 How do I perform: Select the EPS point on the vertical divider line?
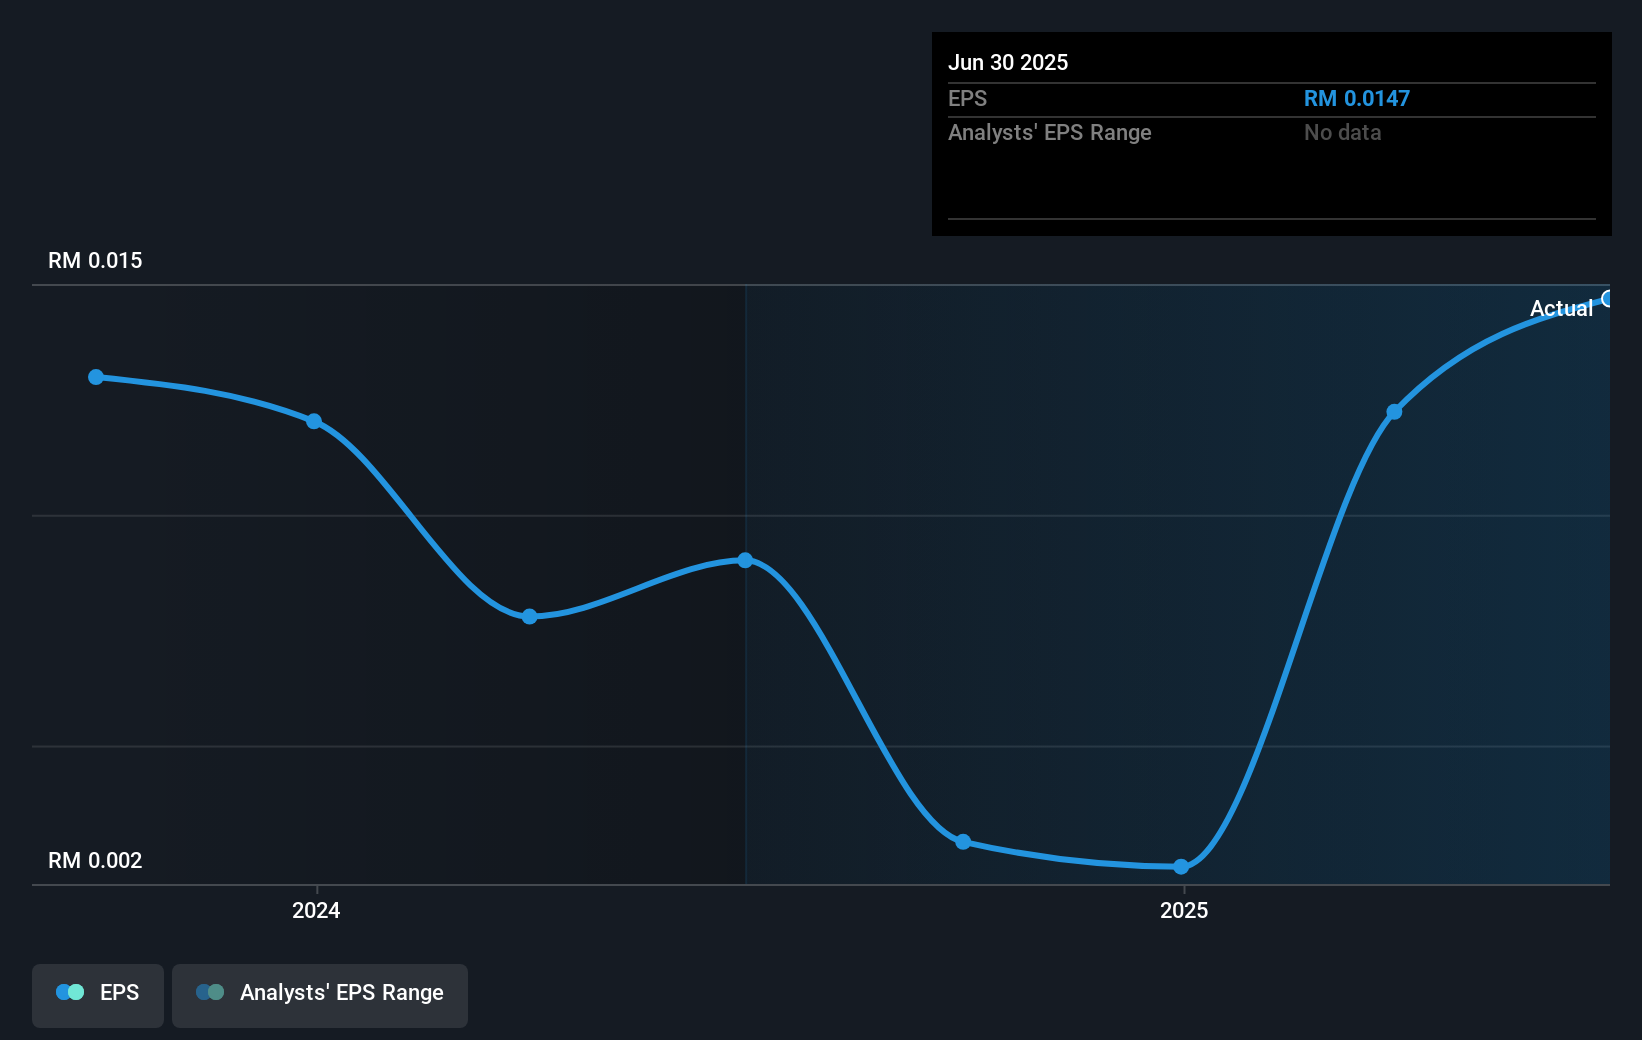coord(746,560)
